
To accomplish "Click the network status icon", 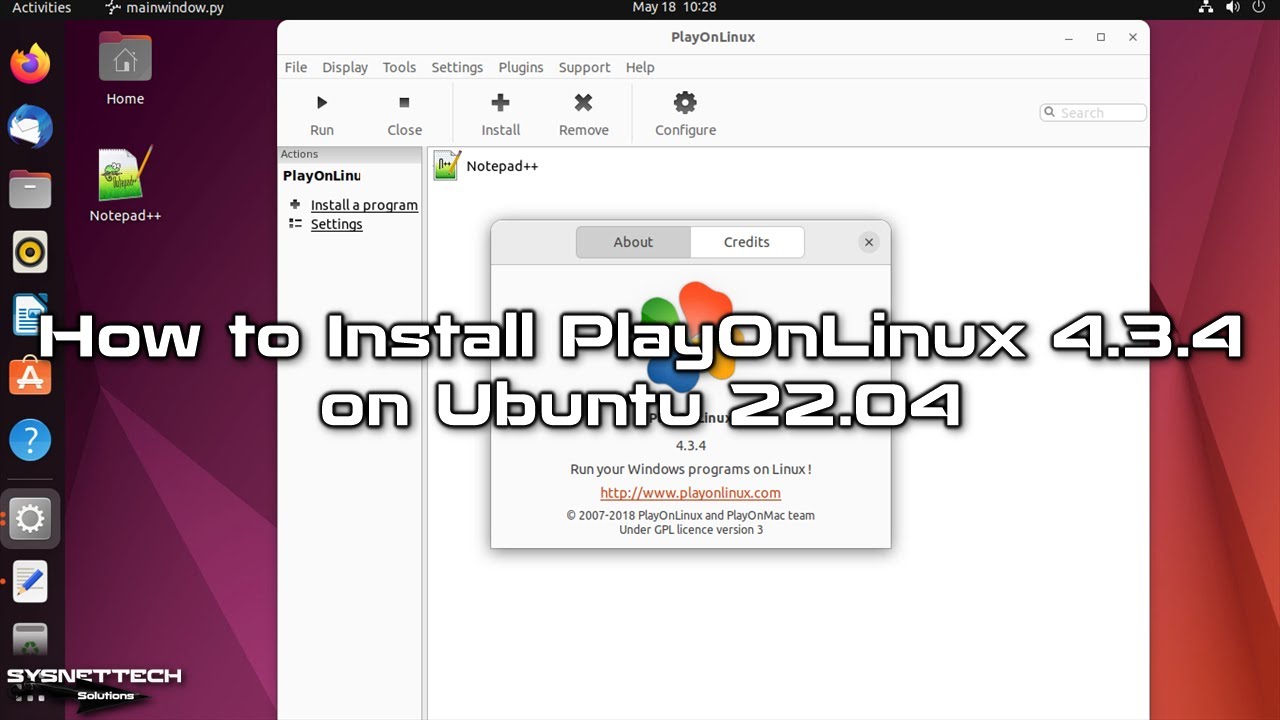I will [x=1204, y=8].
